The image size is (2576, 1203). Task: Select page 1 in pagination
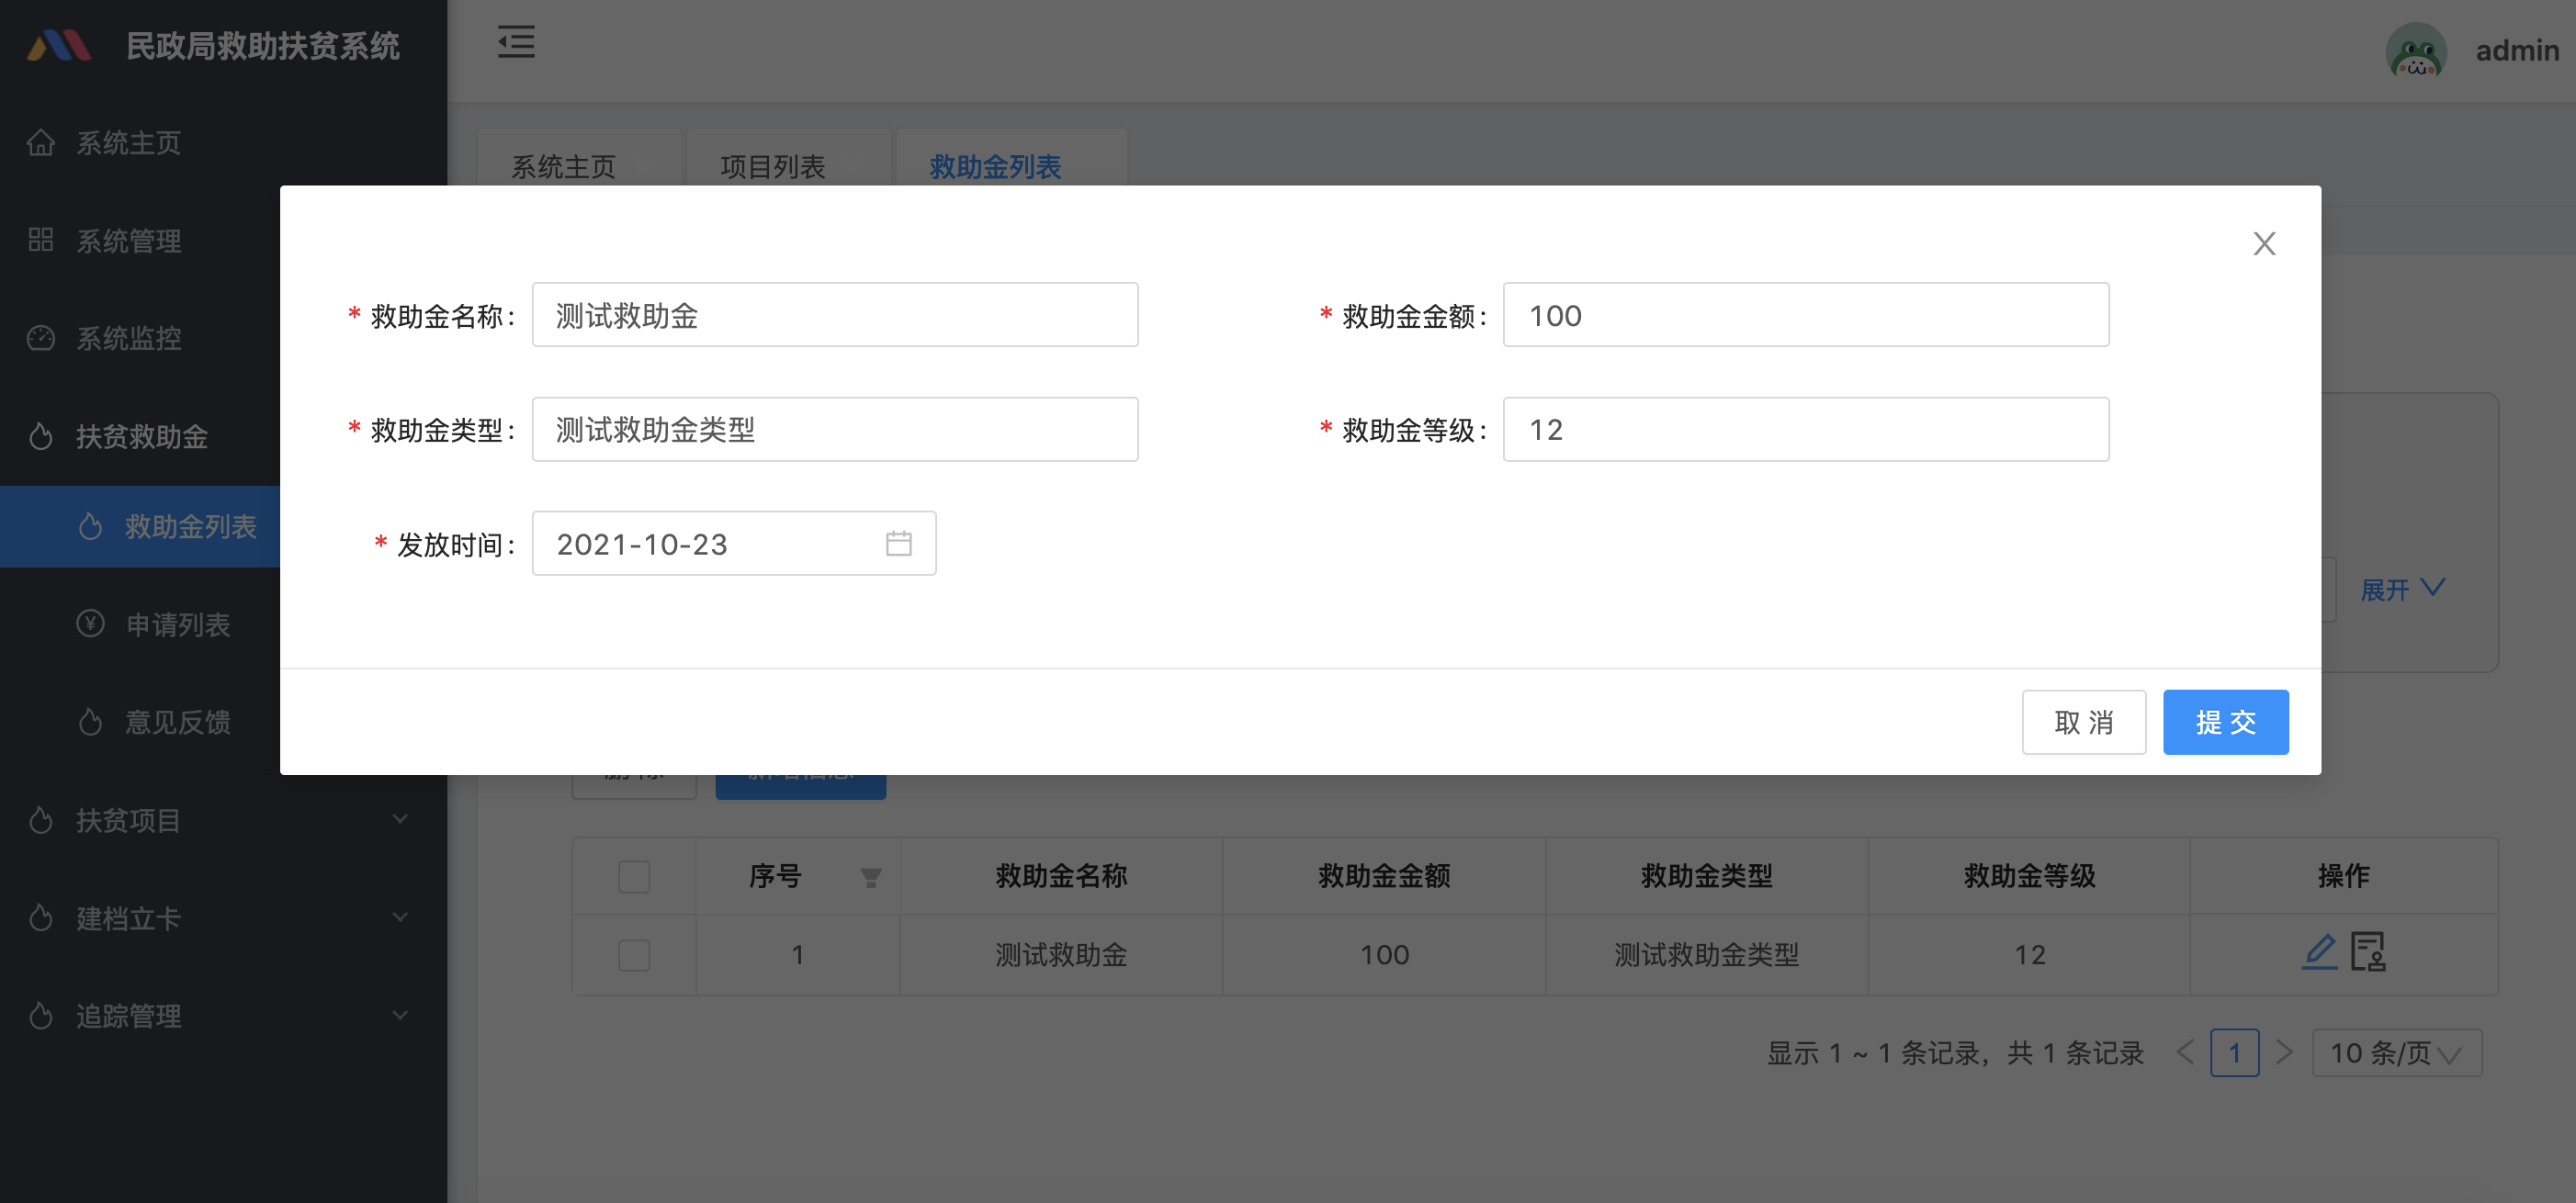tap(2234, 1052)
